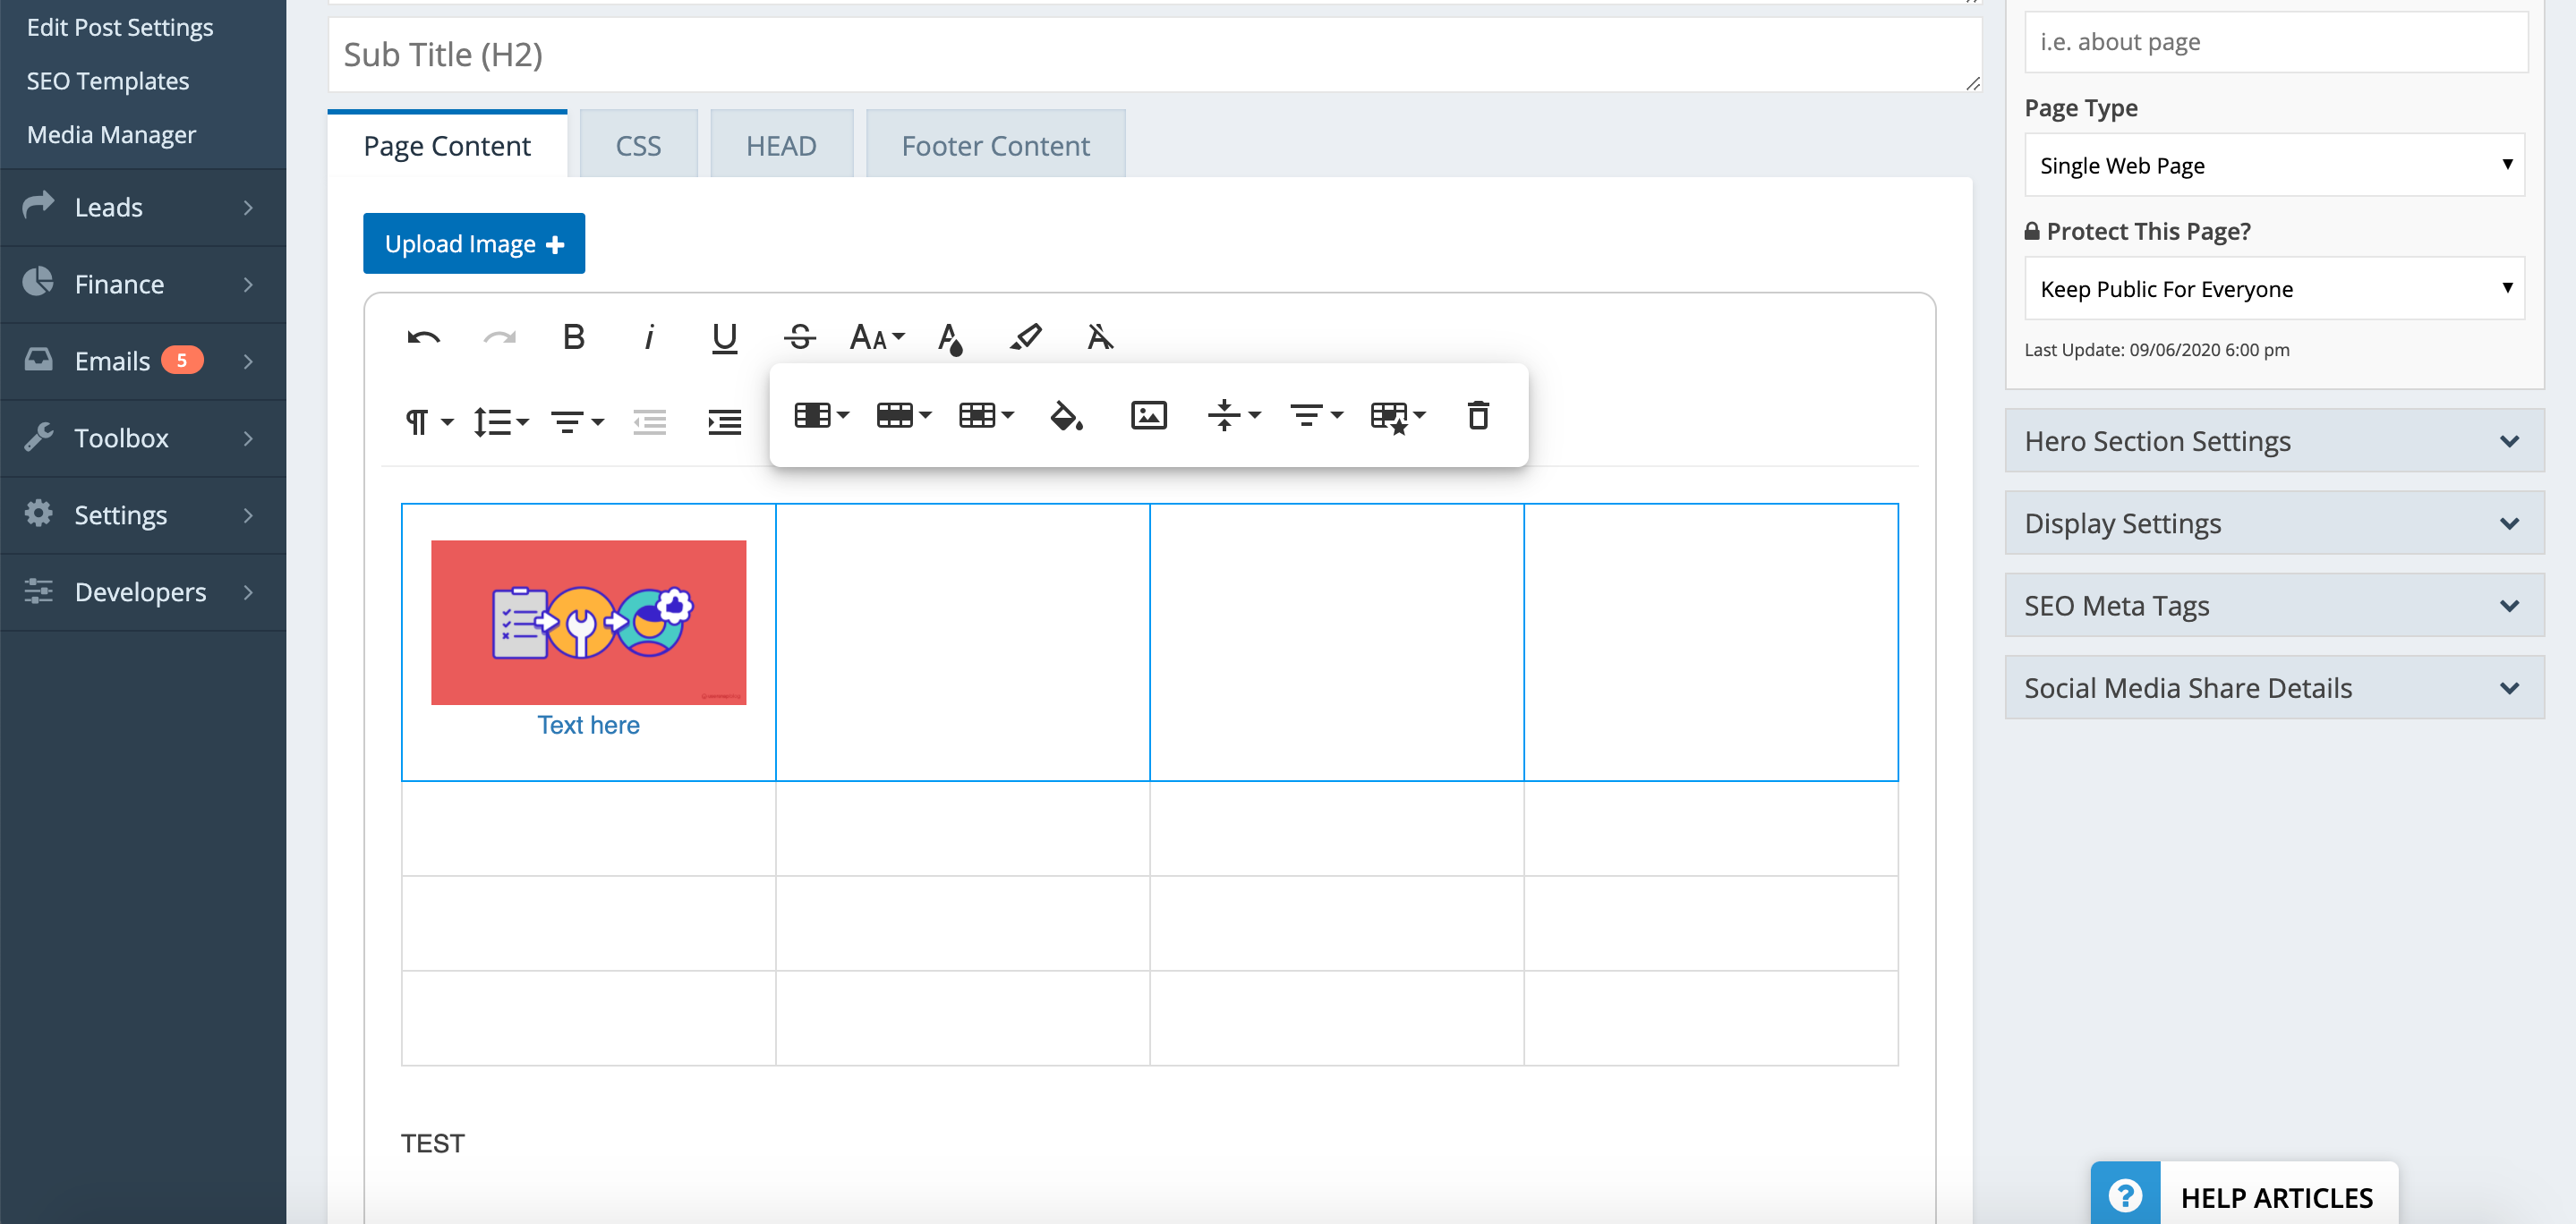The width and height of the screenshot is (2576, 1224).
Task: Select the text highlighter icon
Action: tap(1026, 337)
